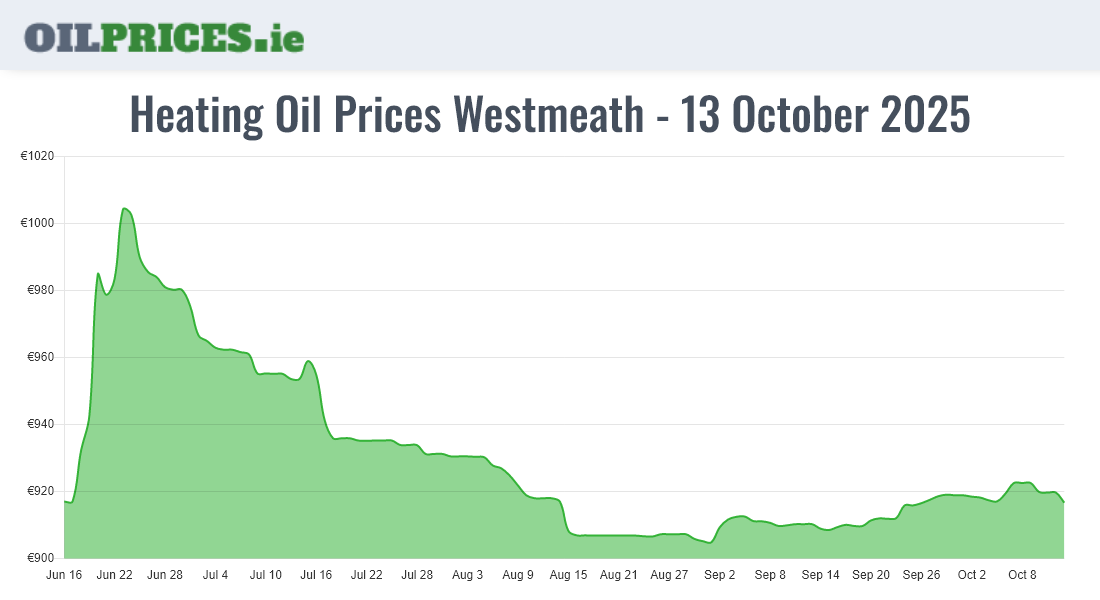Click the Jul 10 x-axis label
Screen dimensions: 1100x600
[266, 575]
